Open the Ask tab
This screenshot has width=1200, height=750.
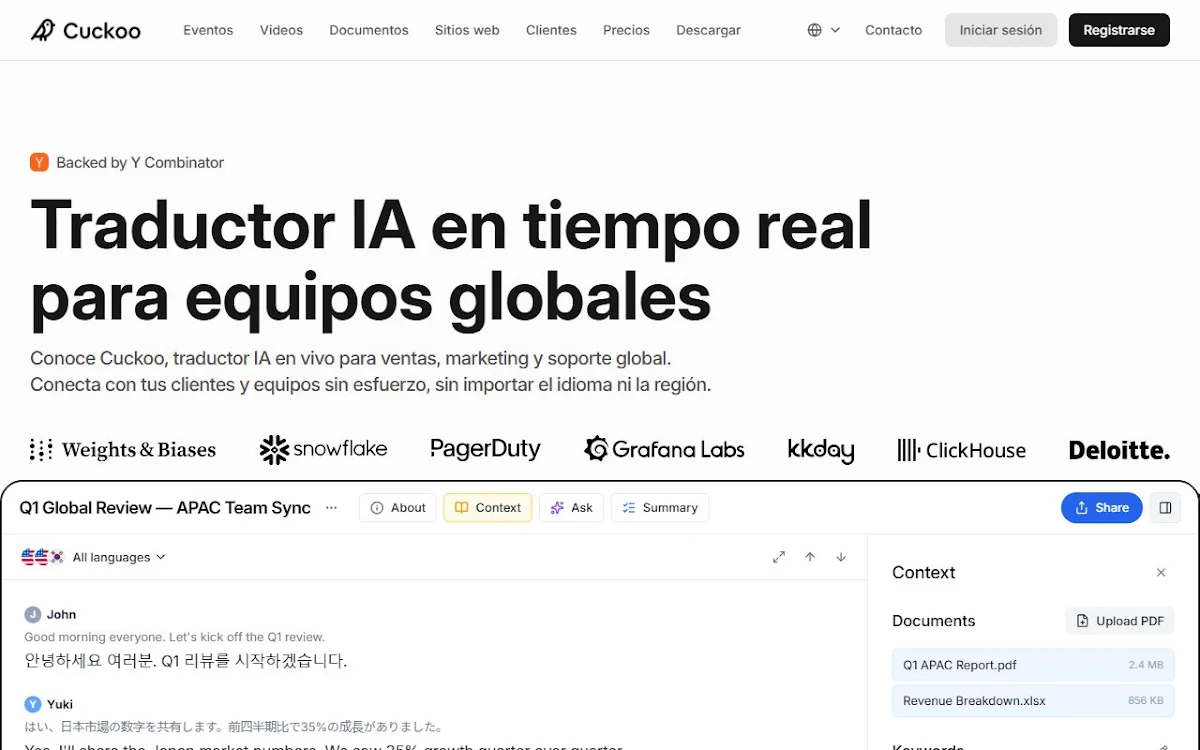click(x=572, y=508)
